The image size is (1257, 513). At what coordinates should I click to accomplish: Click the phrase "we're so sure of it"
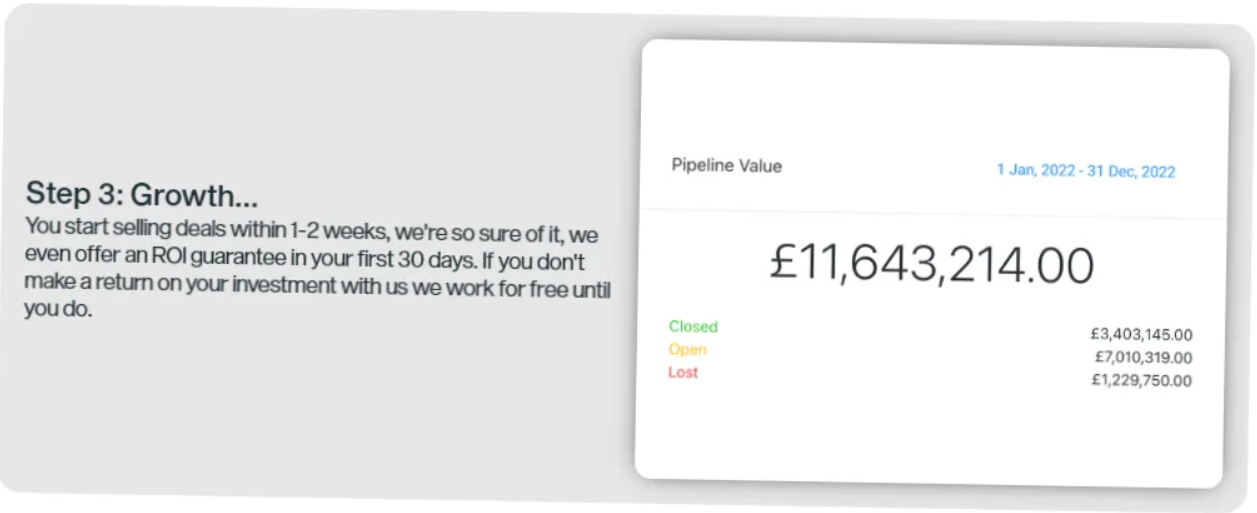point(480,235)
